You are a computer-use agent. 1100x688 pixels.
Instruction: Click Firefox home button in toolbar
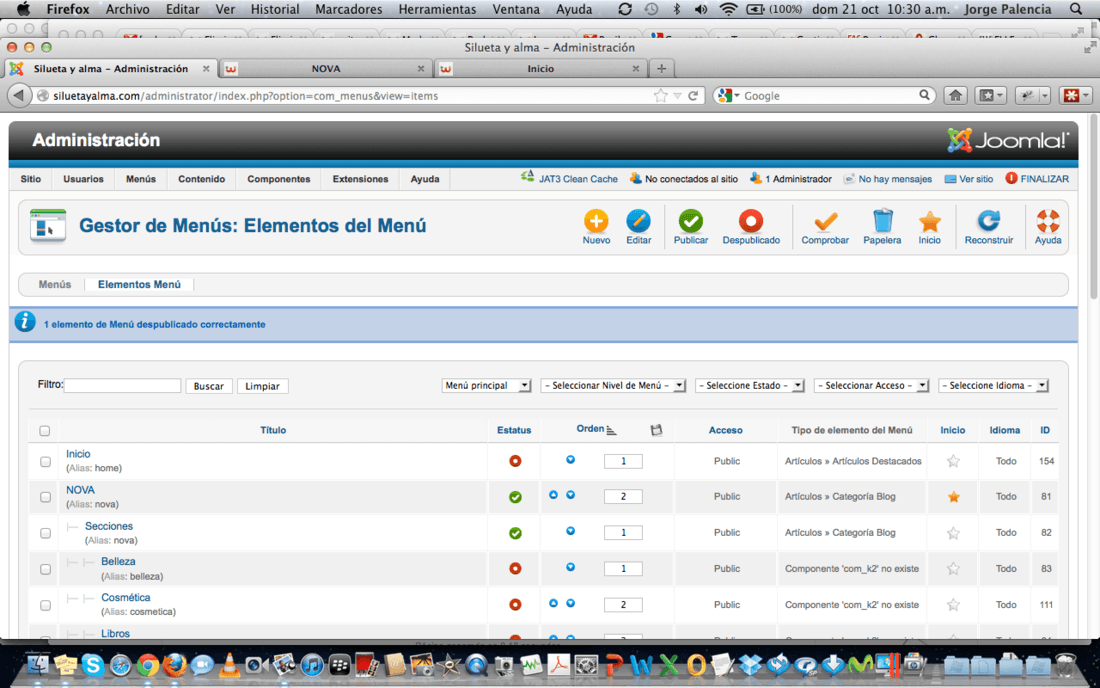[x=955, y=95]
